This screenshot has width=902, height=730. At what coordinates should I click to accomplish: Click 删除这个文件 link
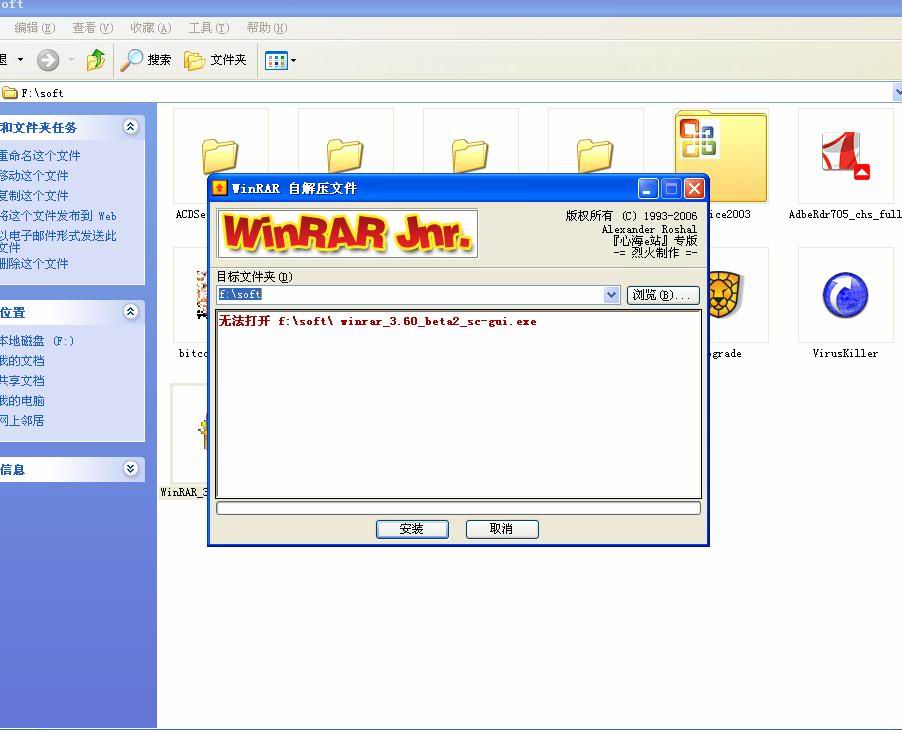click(x=34, y=263)
